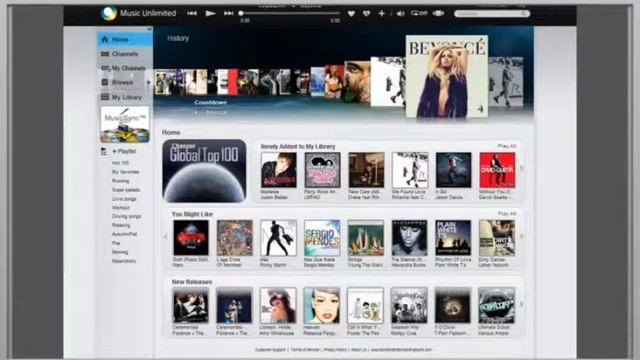Click the playlist folder icon
Viewport: 640px width, 360px height.
coord(104,152)
